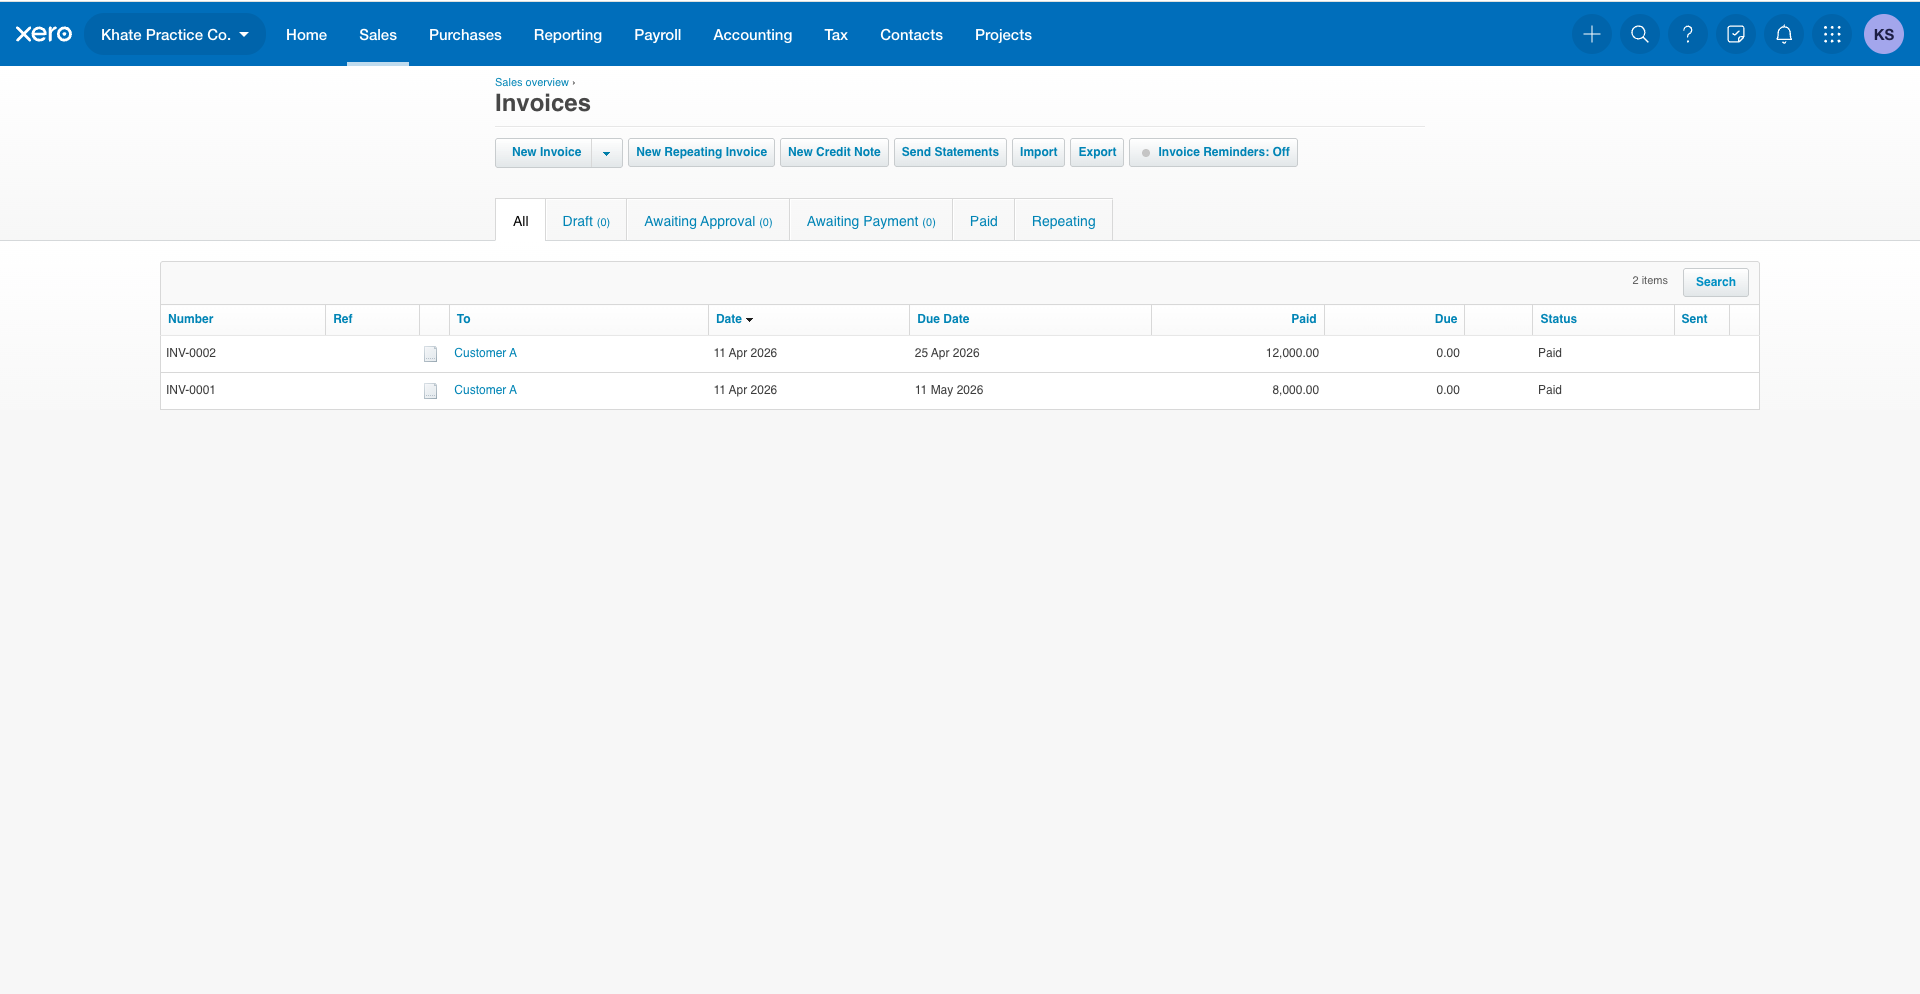Open the Home menu
This screenshot has width=1920, height=994.
click(306, 34)
